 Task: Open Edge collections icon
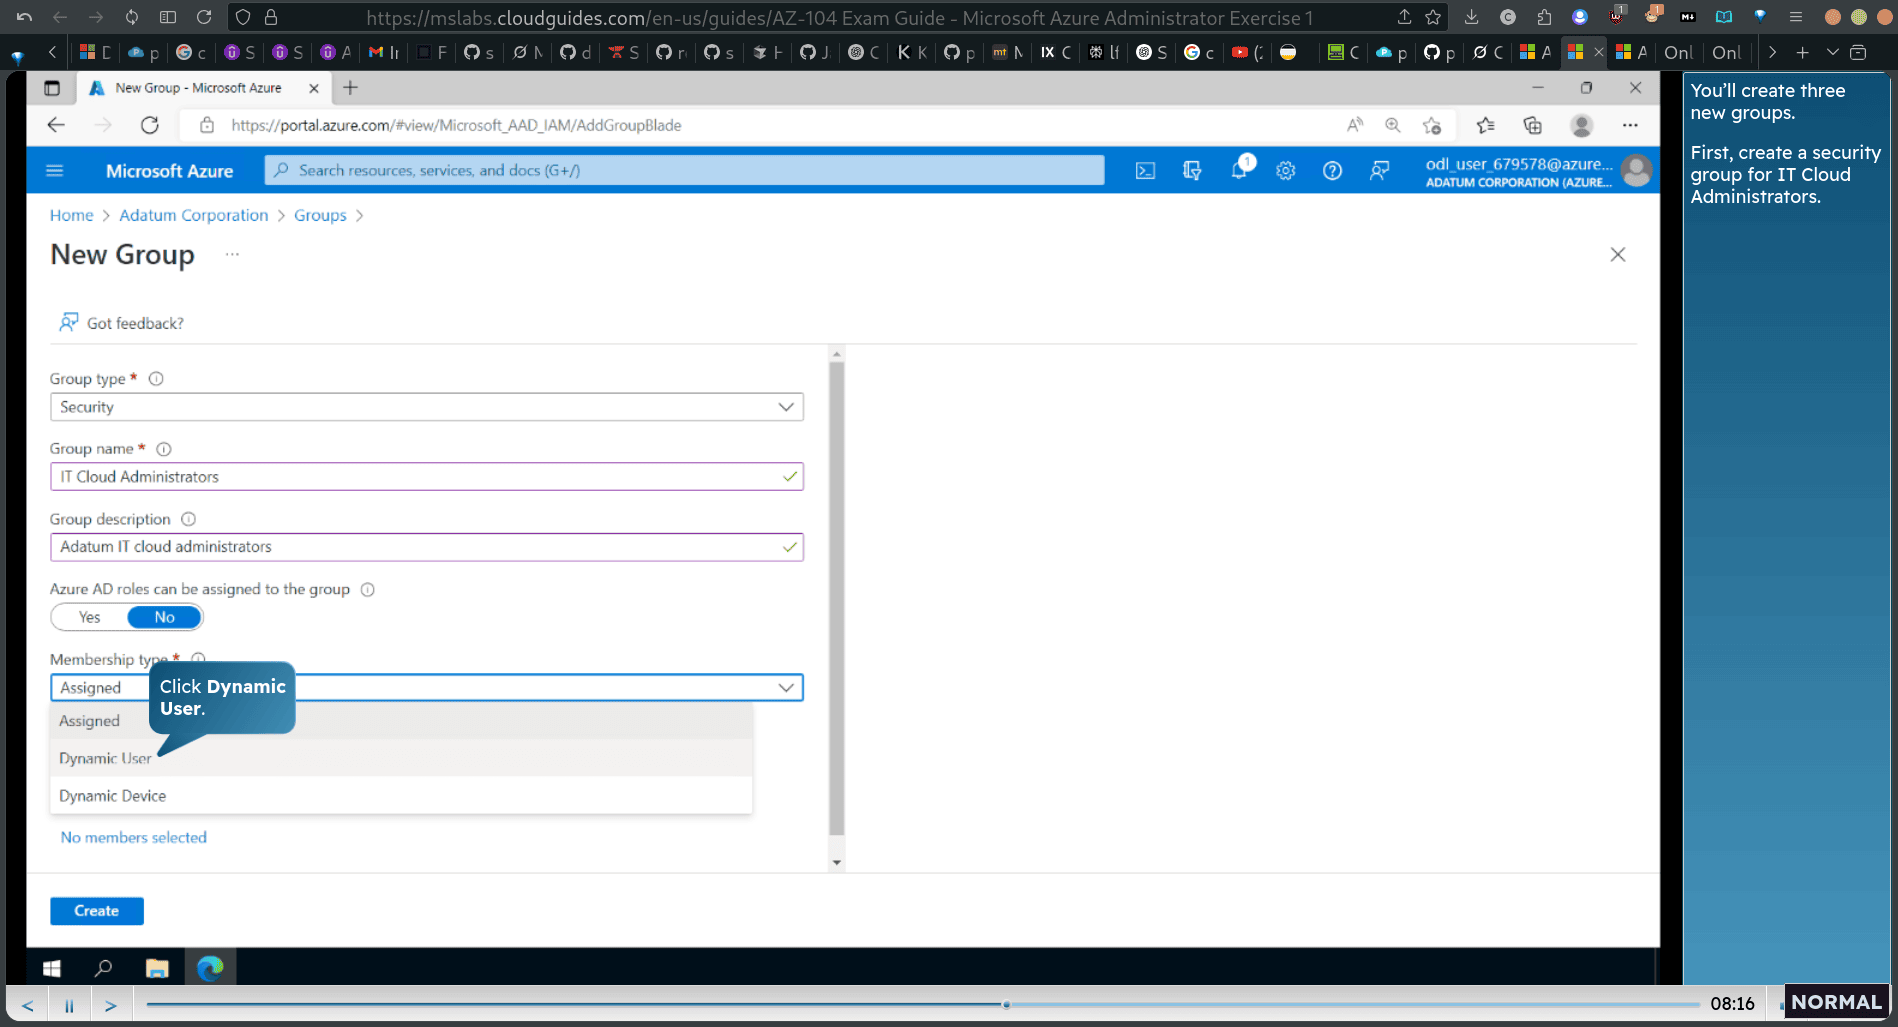1532,125
